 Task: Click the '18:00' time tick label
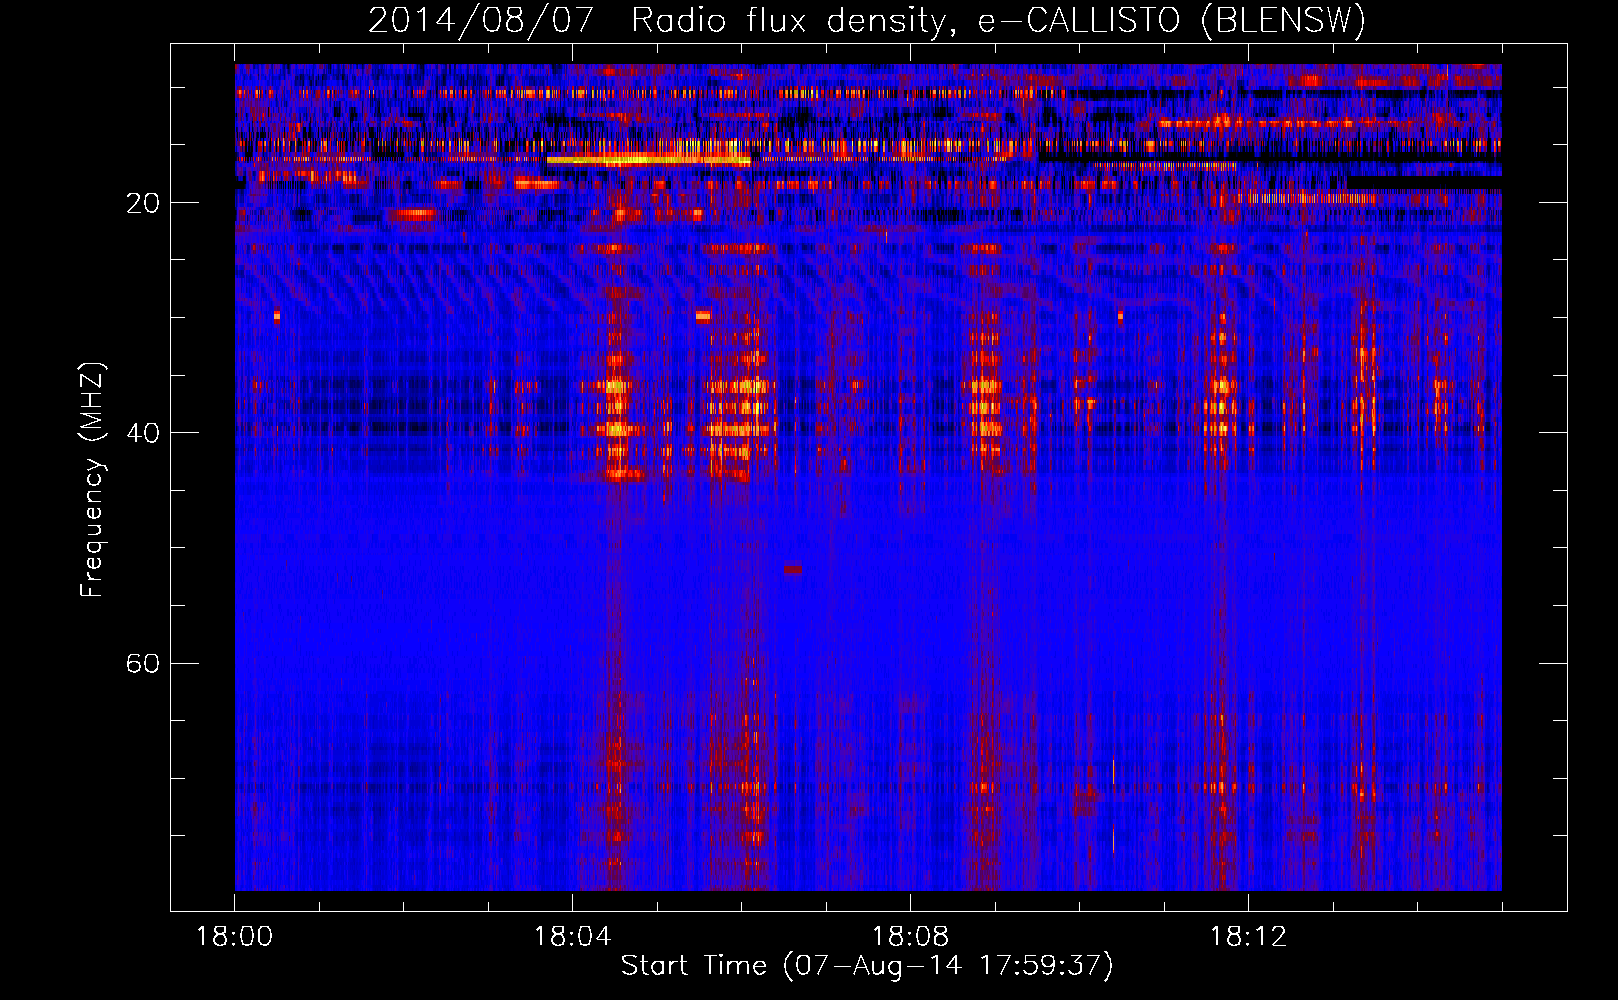click(x=235, y=936)
